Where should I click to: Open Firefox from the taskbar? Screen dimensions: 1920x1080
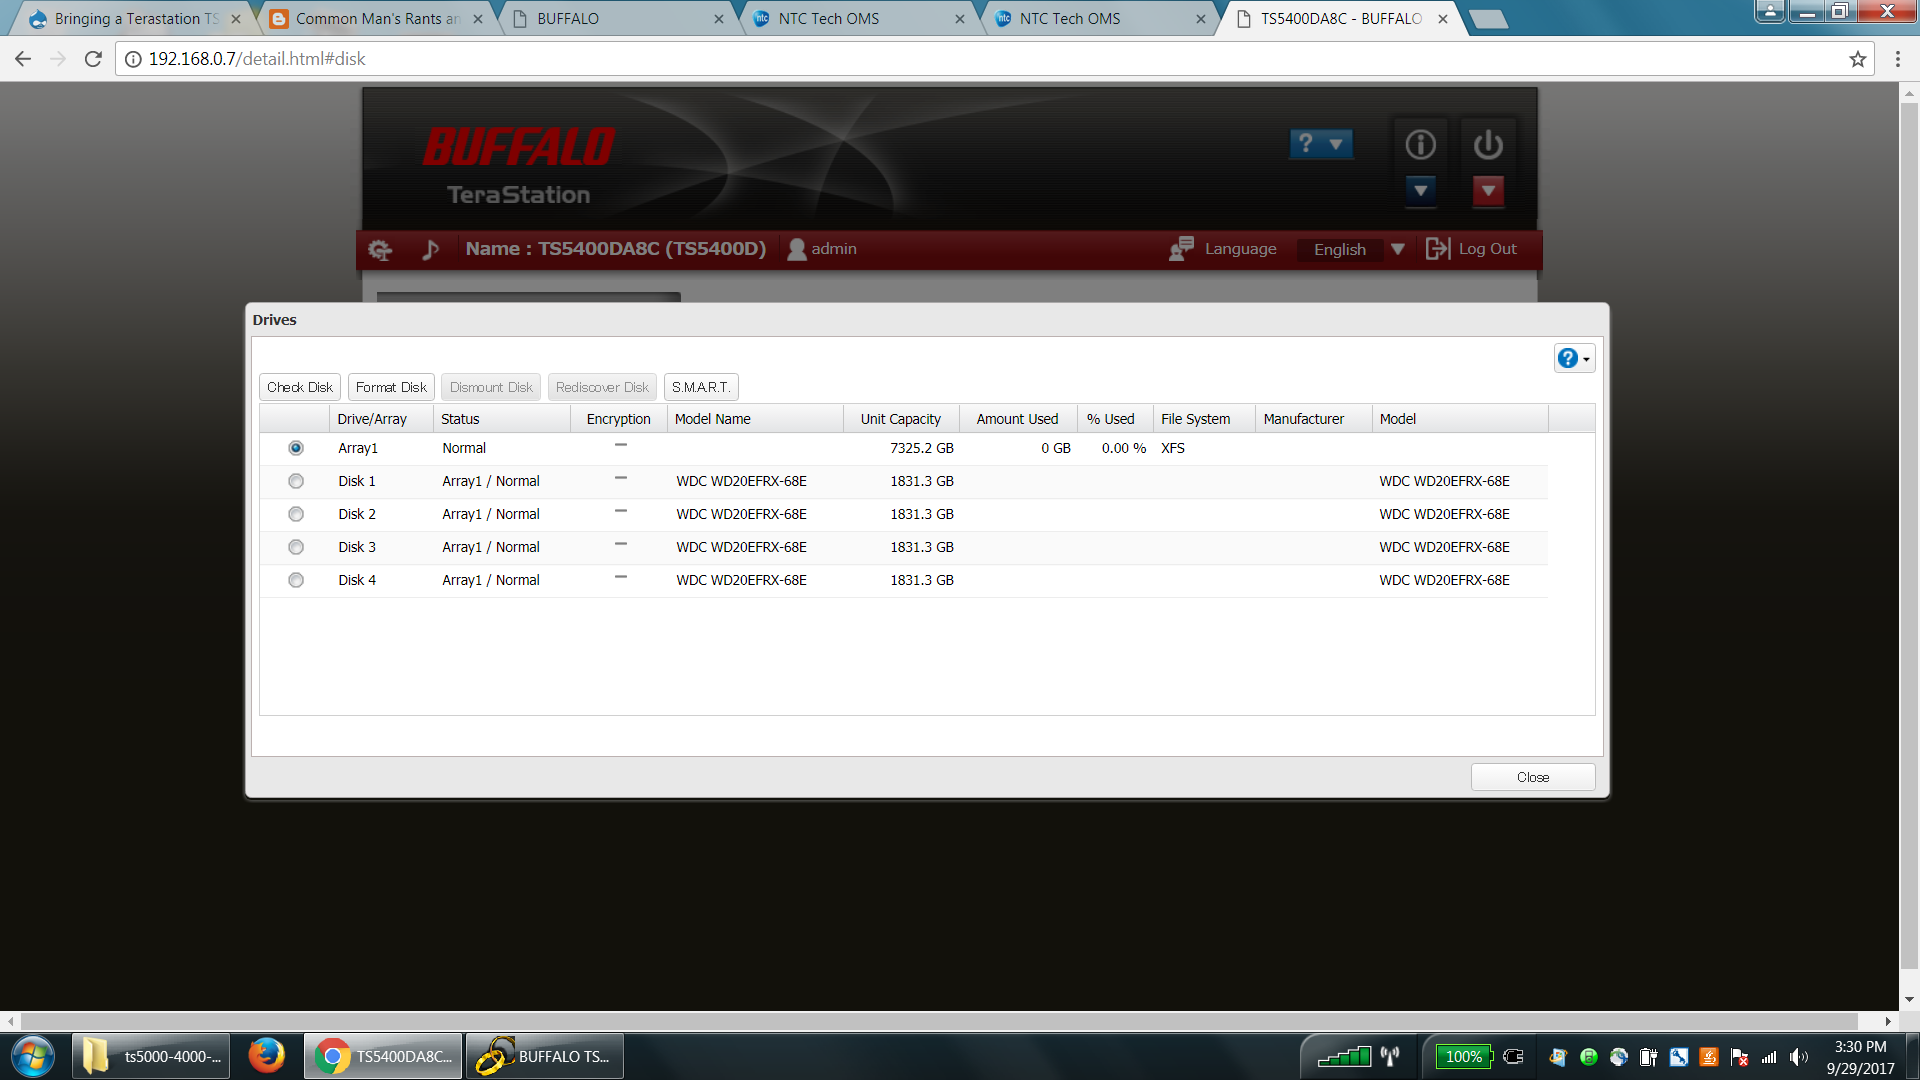pos(266,1056)
